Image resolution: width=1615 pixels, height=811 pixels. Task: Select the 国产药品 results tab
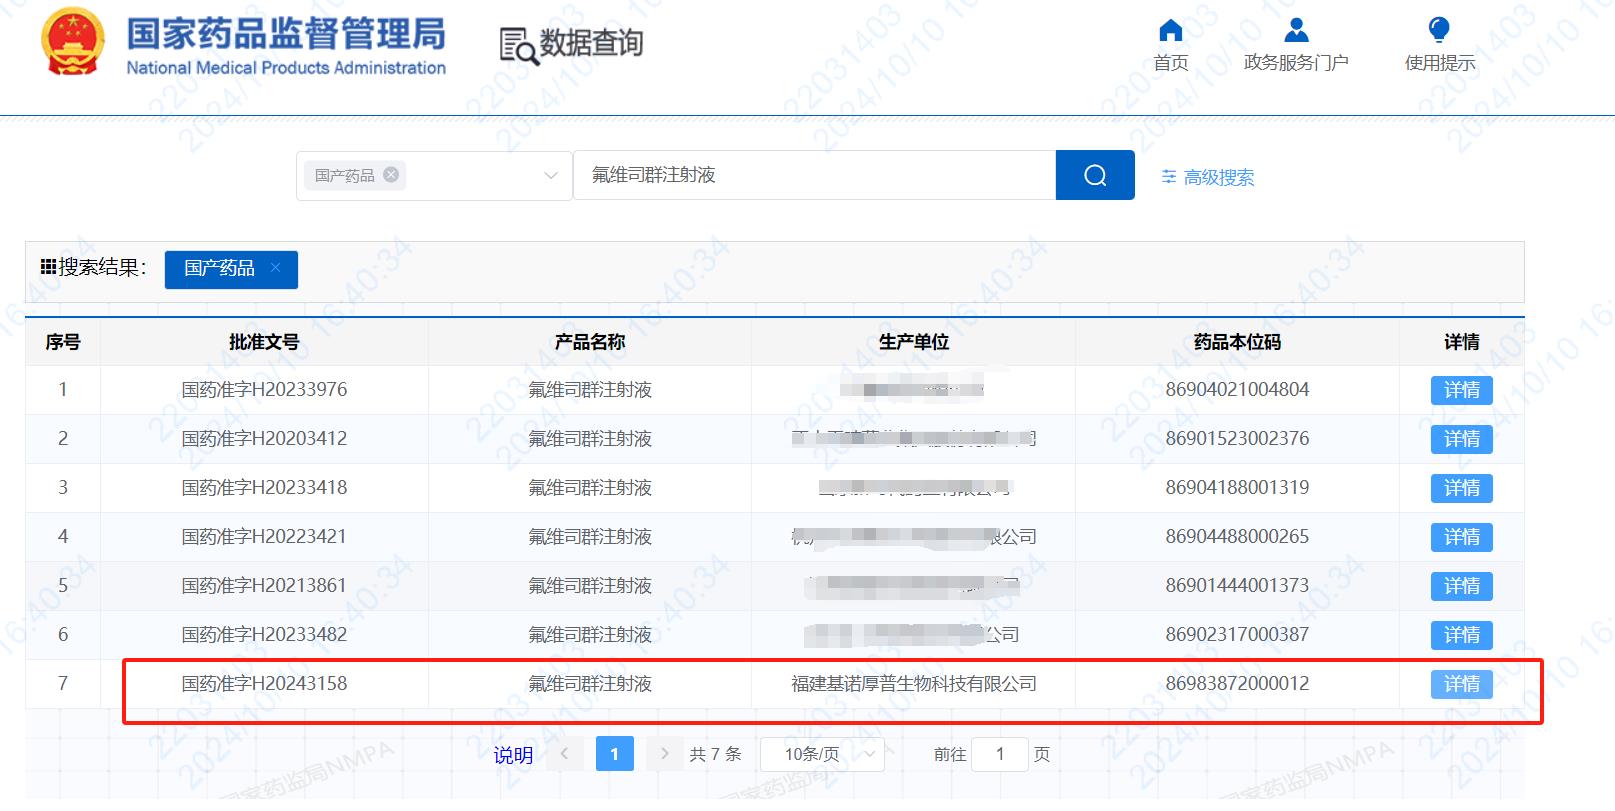[219, 268]
